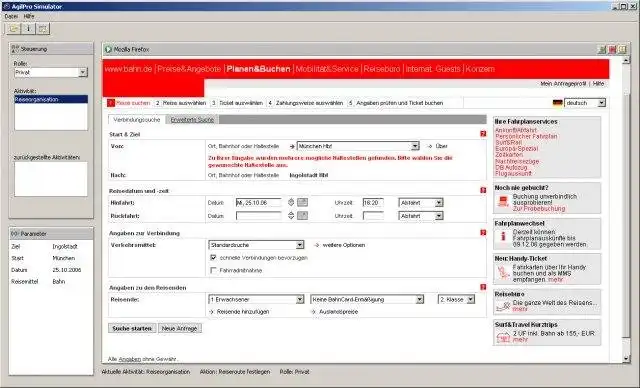Open Keine BahnCard-Ermäßigung dropdown

[x=419, y=299]
